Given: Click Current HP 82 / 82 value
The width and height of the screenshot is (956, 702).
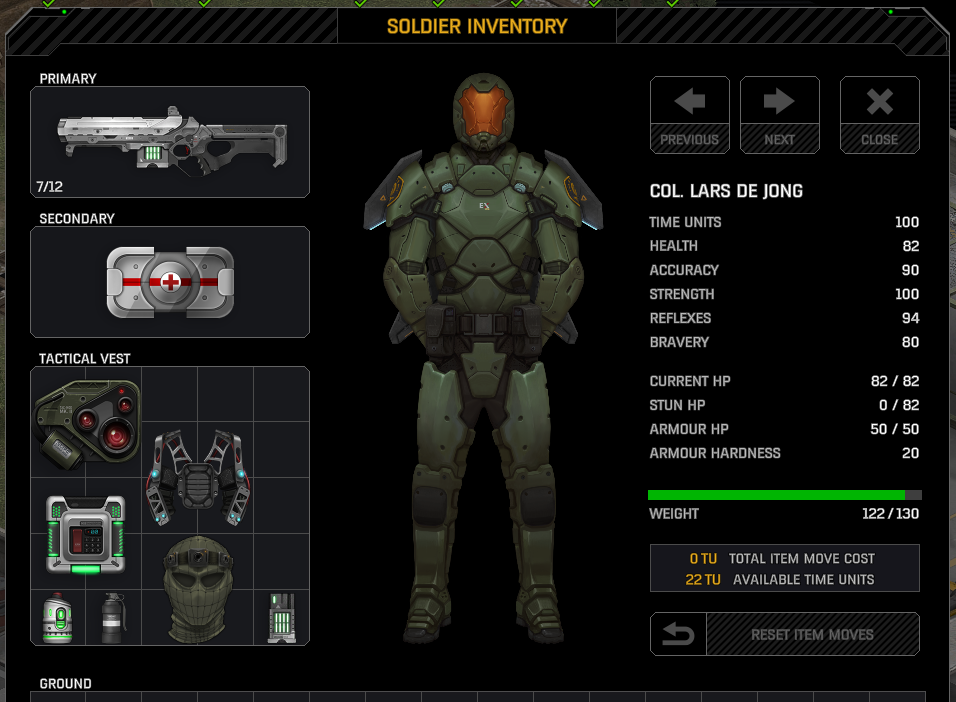Looking at the screenshot, I should (895, 381).
